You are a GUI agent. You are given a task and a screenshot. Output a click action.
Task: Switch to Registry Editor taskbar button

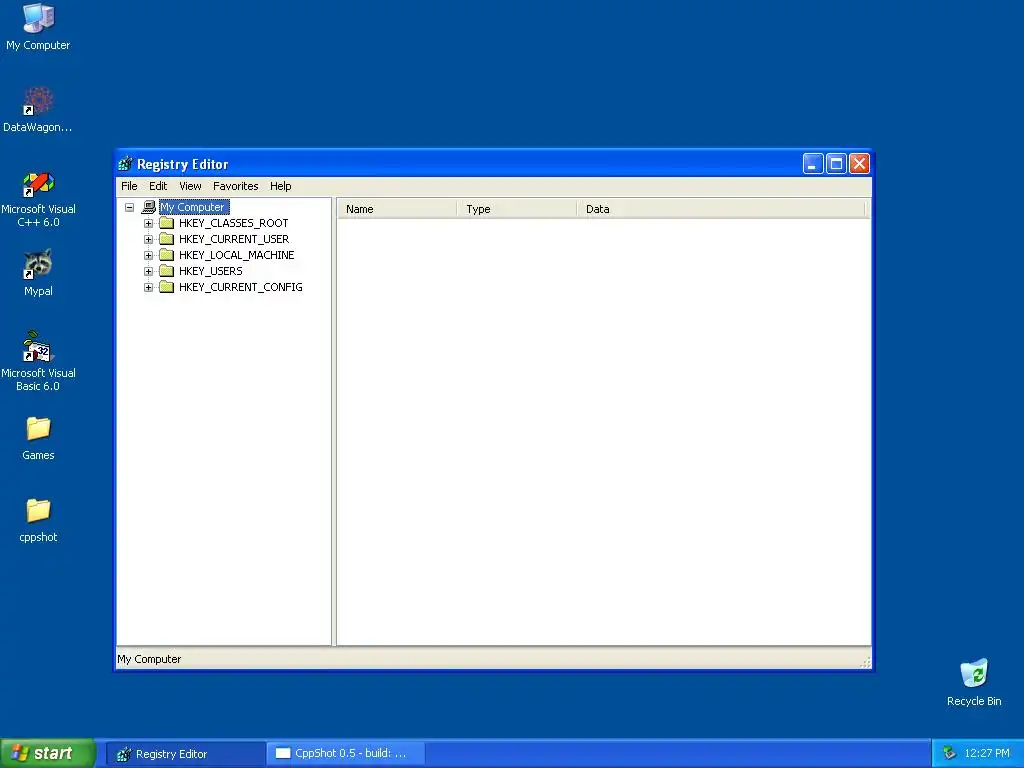(185, 754)
